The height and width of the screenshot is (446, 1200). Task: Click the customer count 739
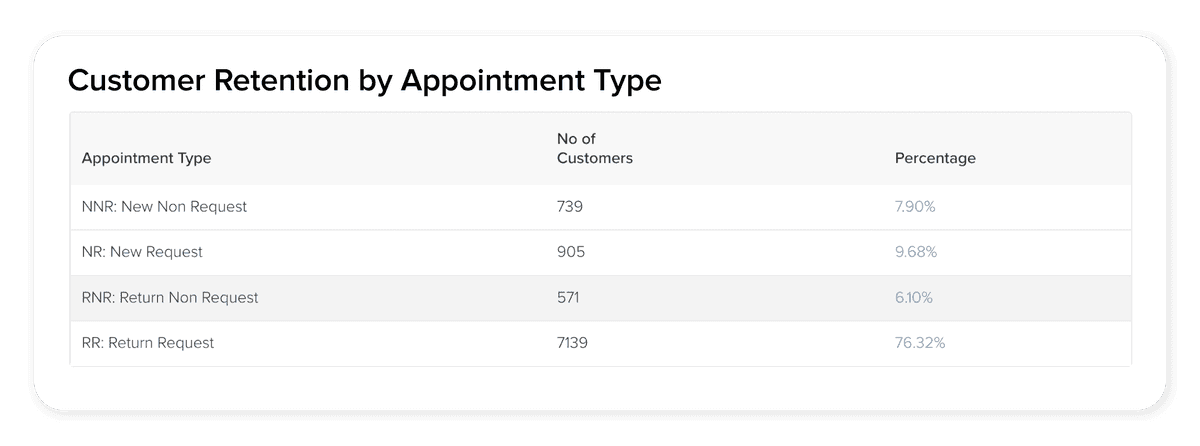point(569,207)
